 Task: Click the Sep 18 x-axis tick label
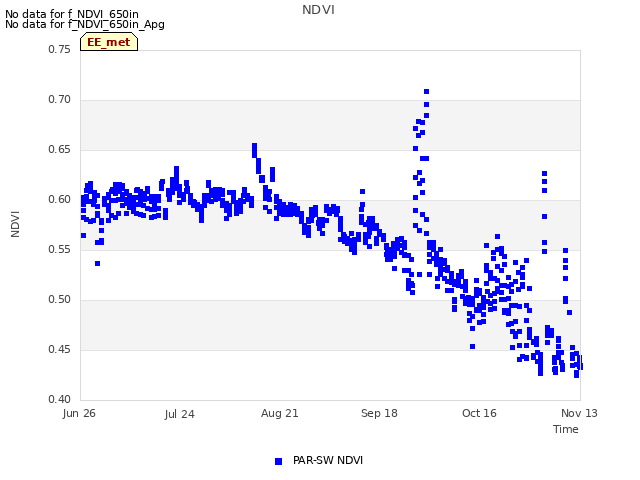pos(379,413)
